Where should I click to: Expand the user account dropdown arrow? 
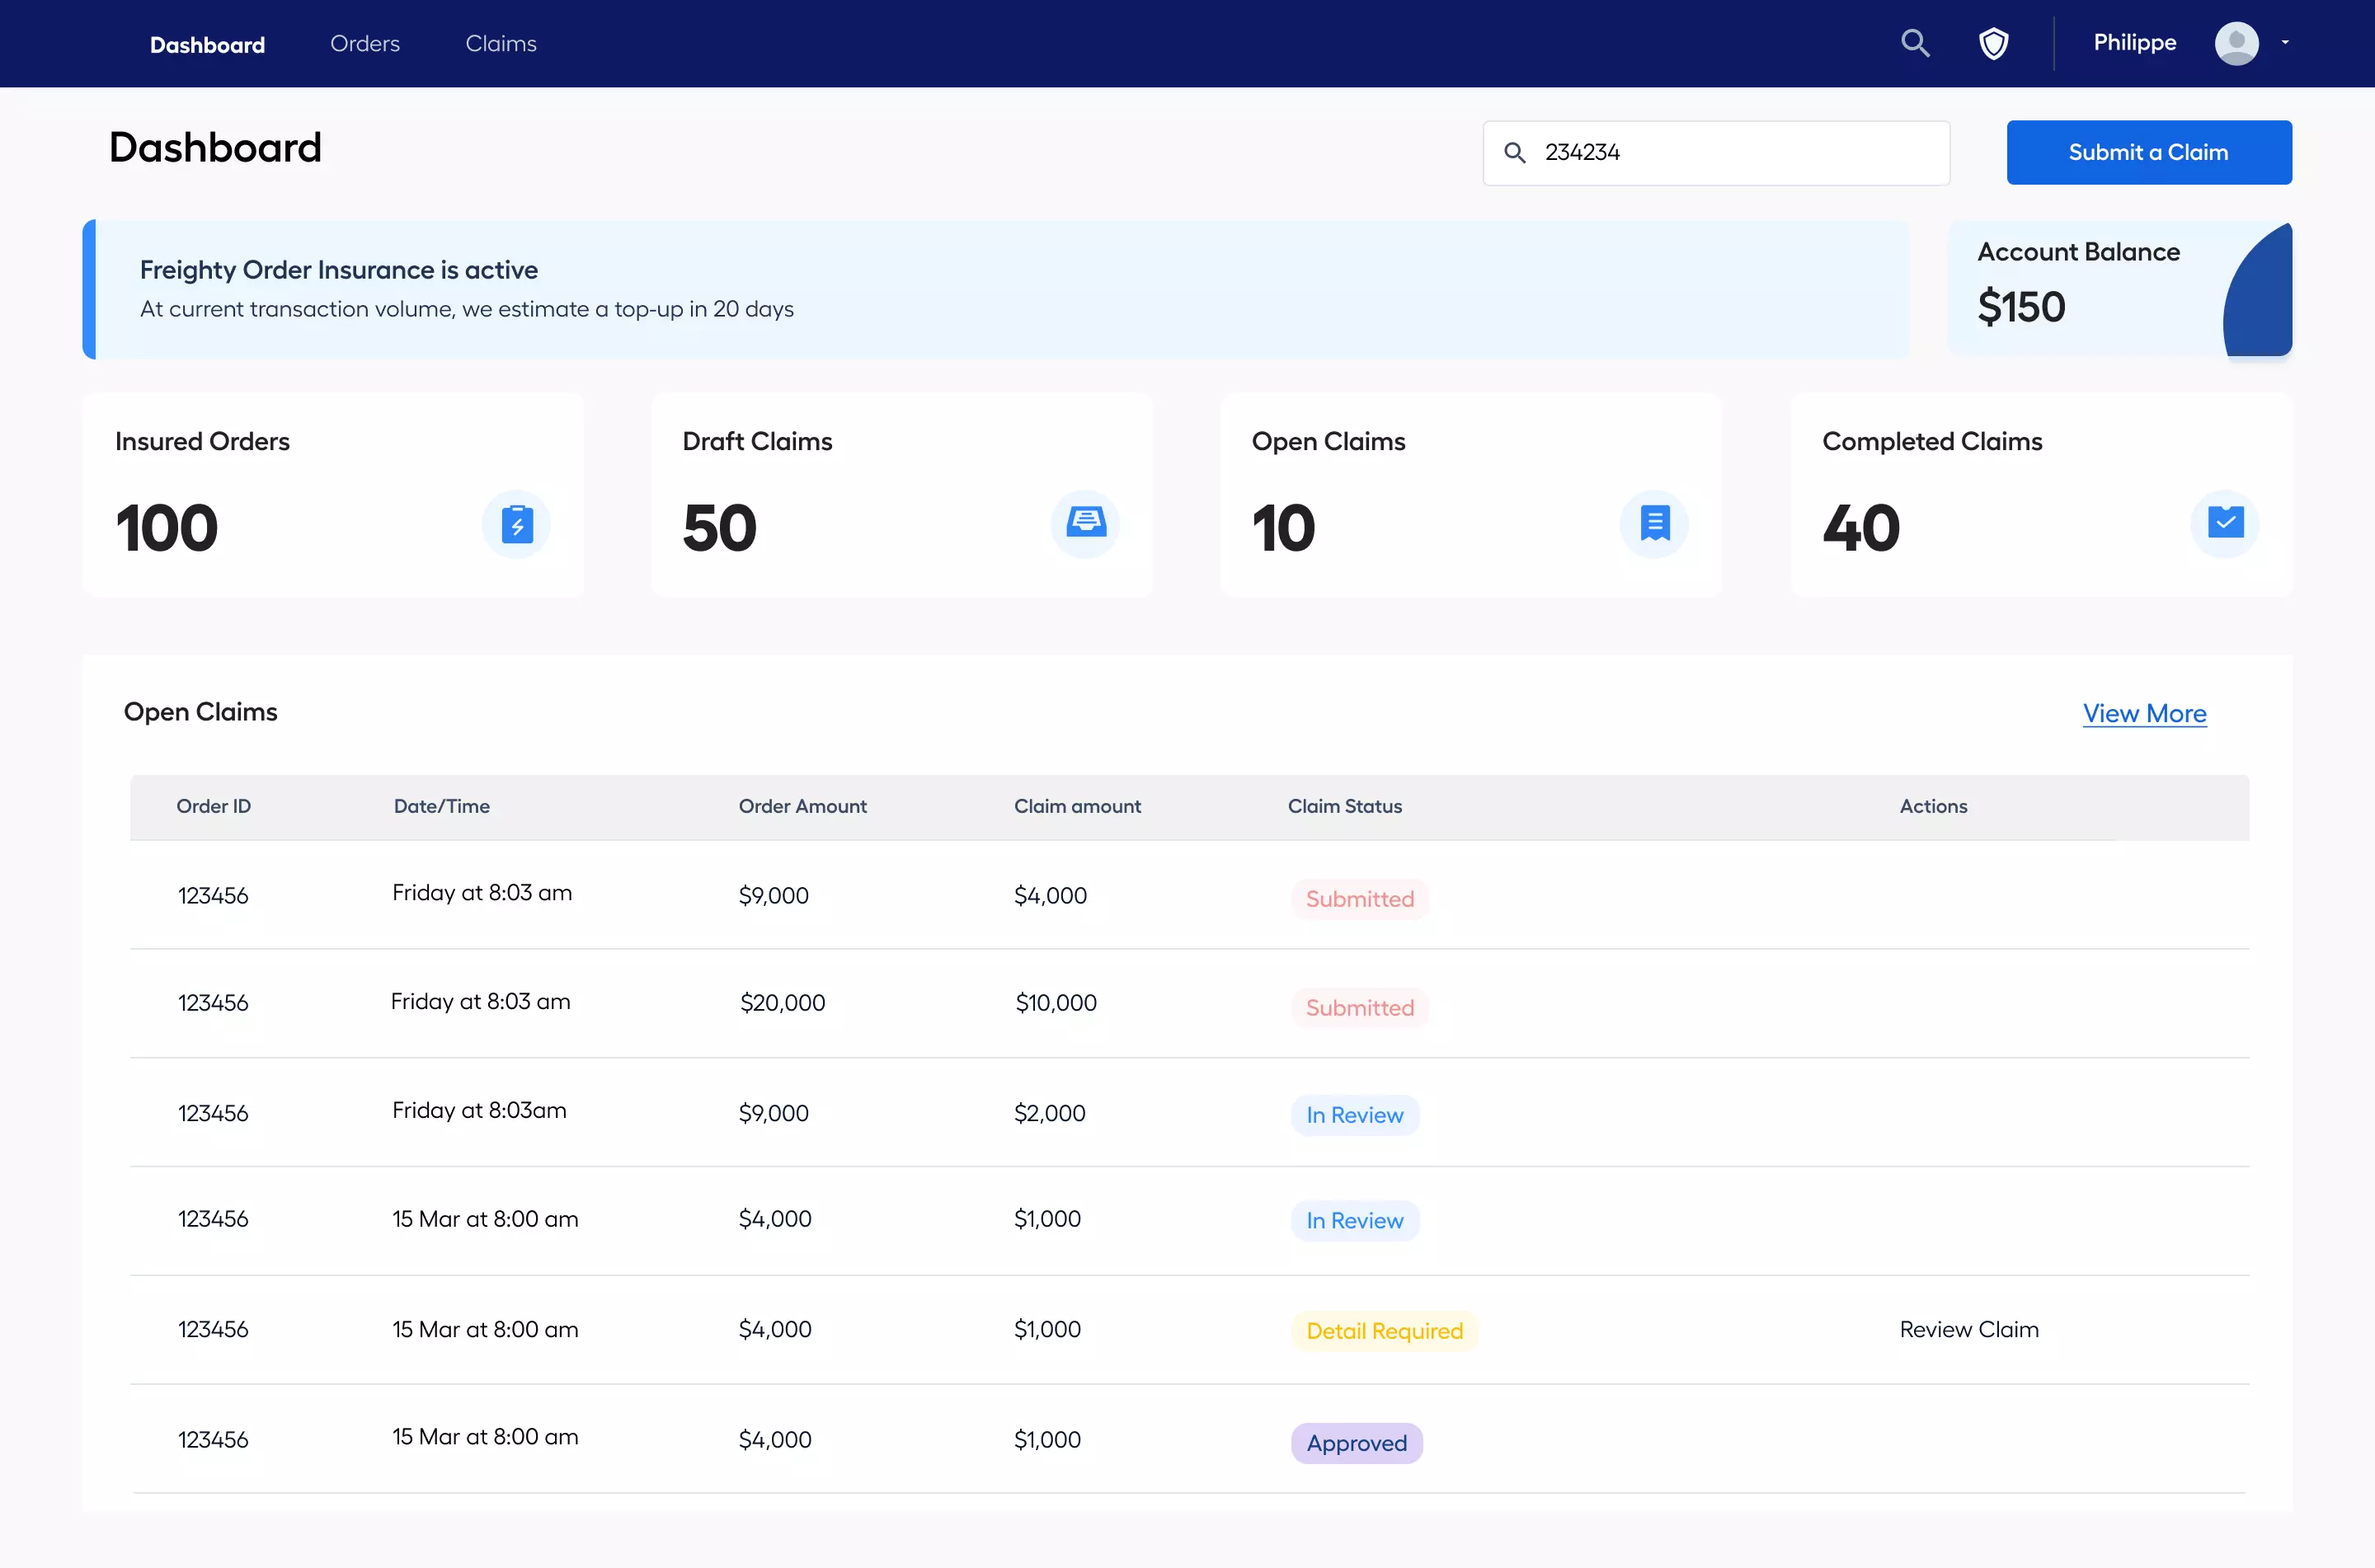(2285, 43)
